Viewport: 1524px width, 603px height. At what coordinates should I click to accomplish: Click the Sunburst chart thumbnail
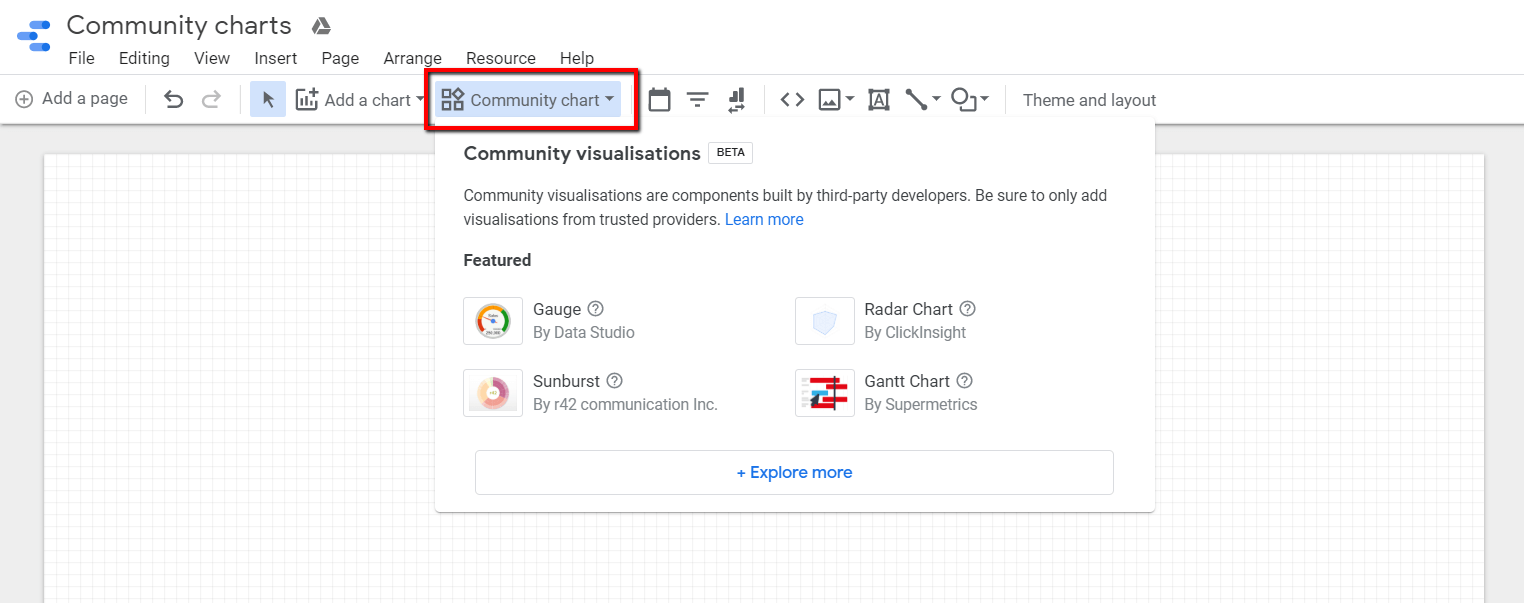(493, 393)
